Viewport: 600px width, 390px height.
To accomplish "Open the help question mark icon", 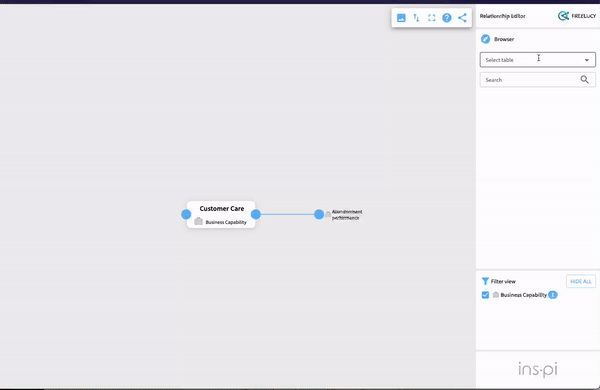I will 447,18.
